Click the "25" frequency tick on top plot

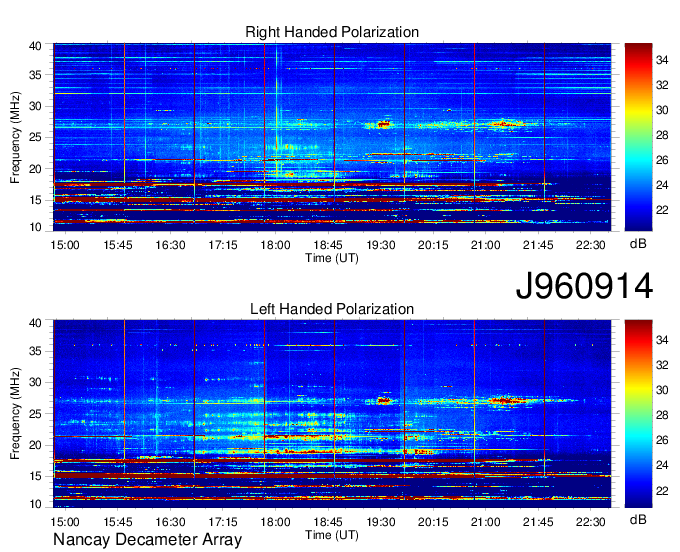tap(35, 137)
